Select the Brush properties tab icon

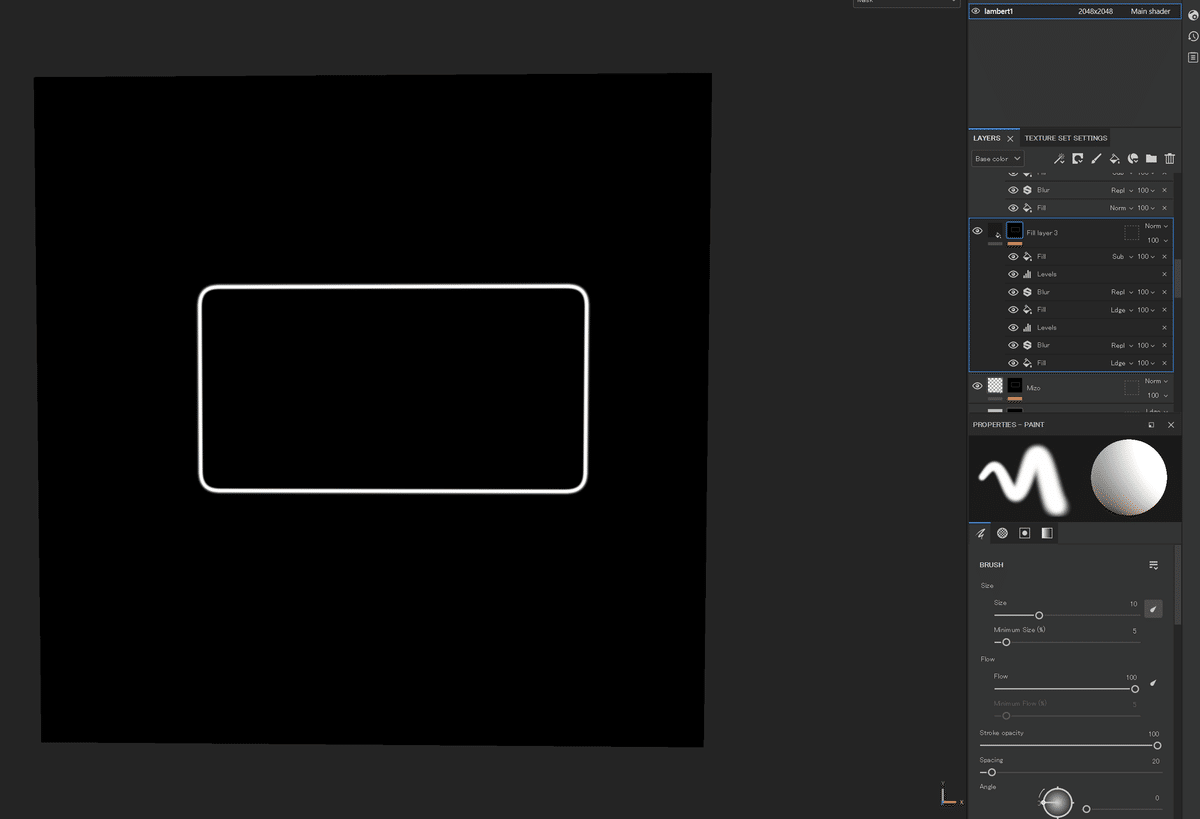point(980,533)
